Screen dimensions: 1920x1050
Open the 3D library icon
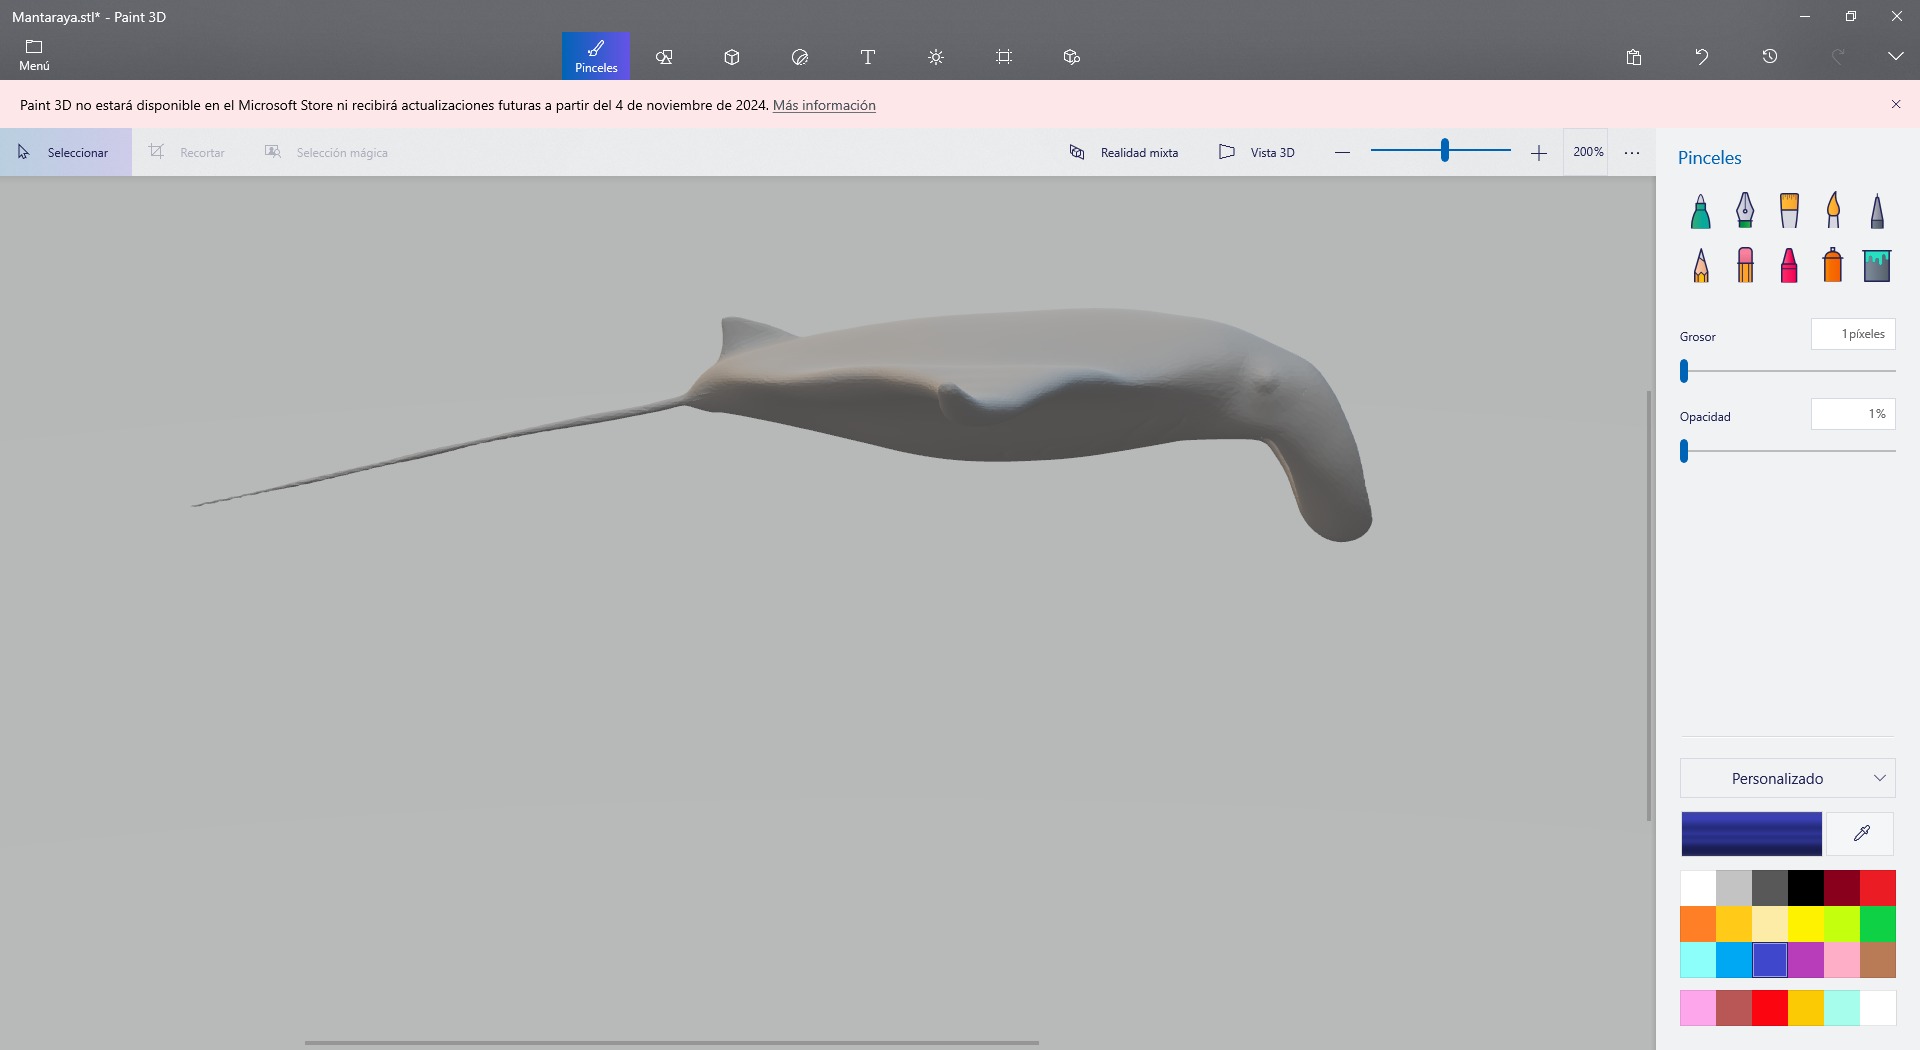coord(1072,57)
